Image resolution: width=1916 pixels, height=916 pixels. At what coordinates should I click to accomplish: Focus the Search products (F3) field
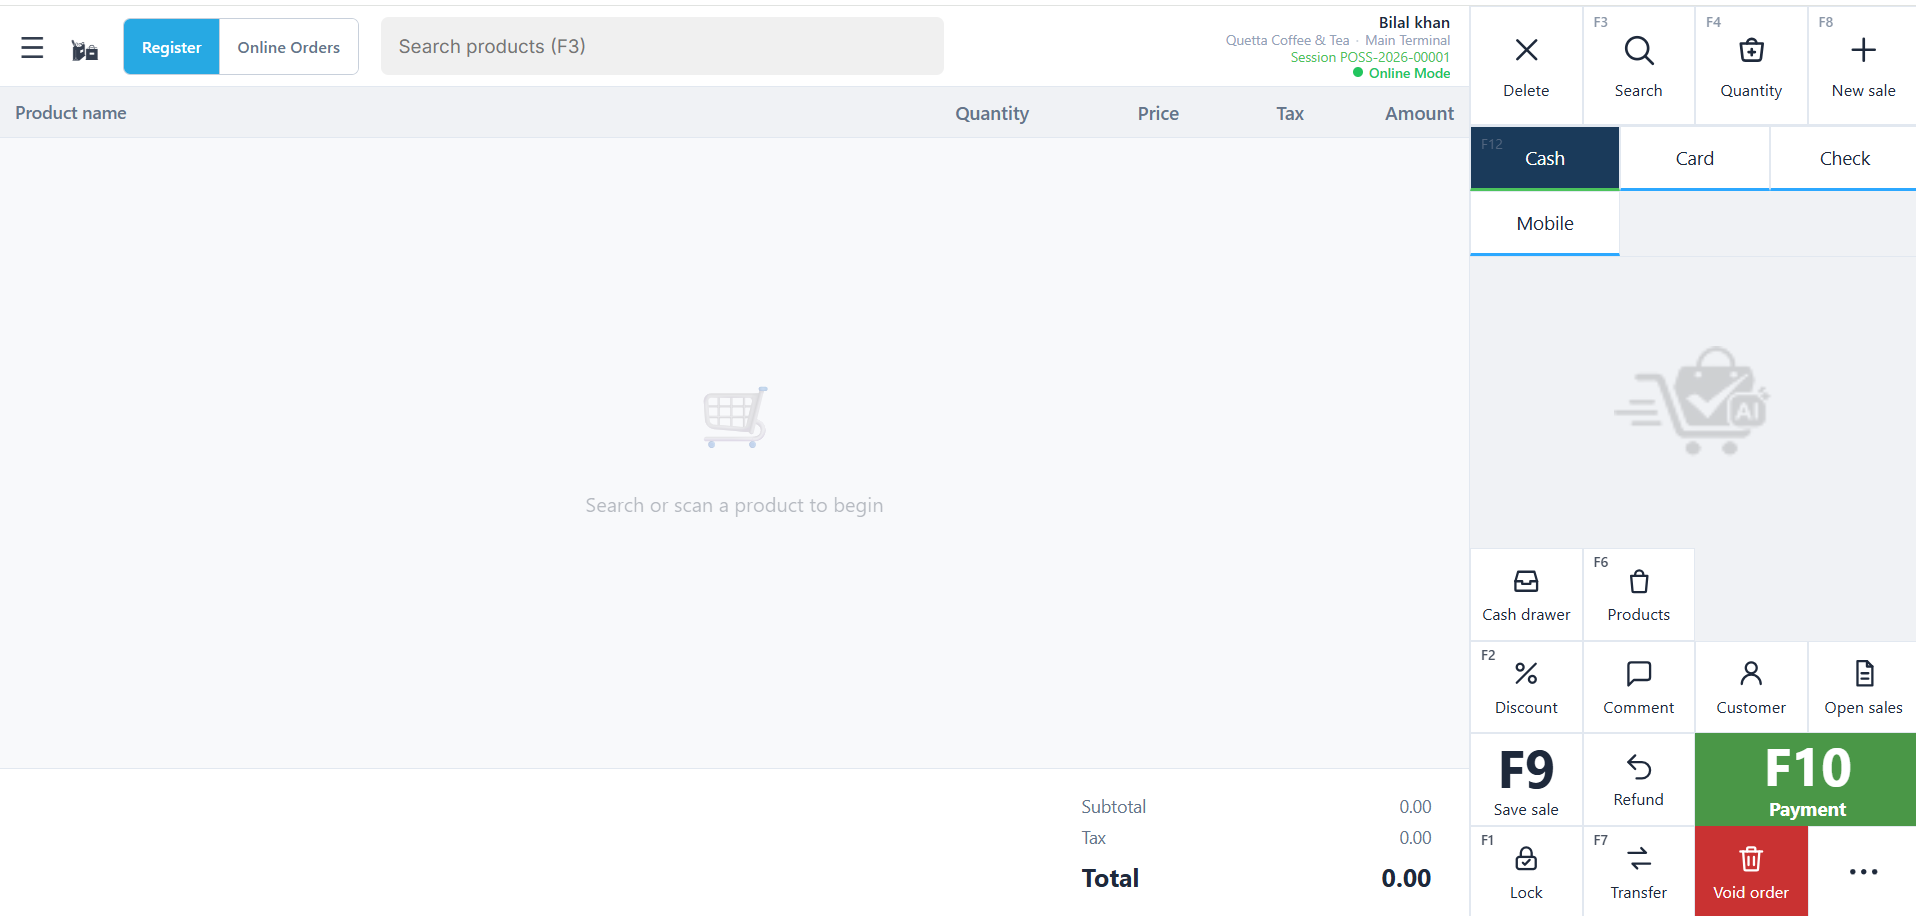(x=662, y=46)
